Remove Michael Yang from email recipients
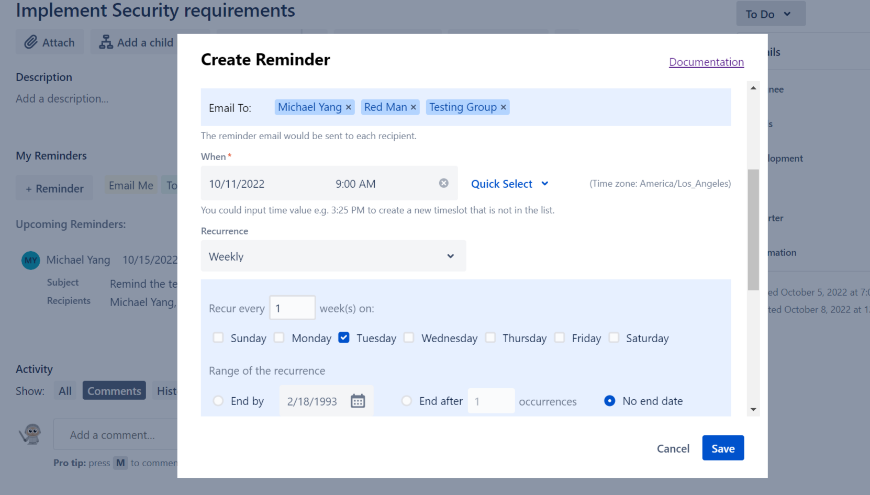Screen dimensions: 870x495 (x=349, y=107)
